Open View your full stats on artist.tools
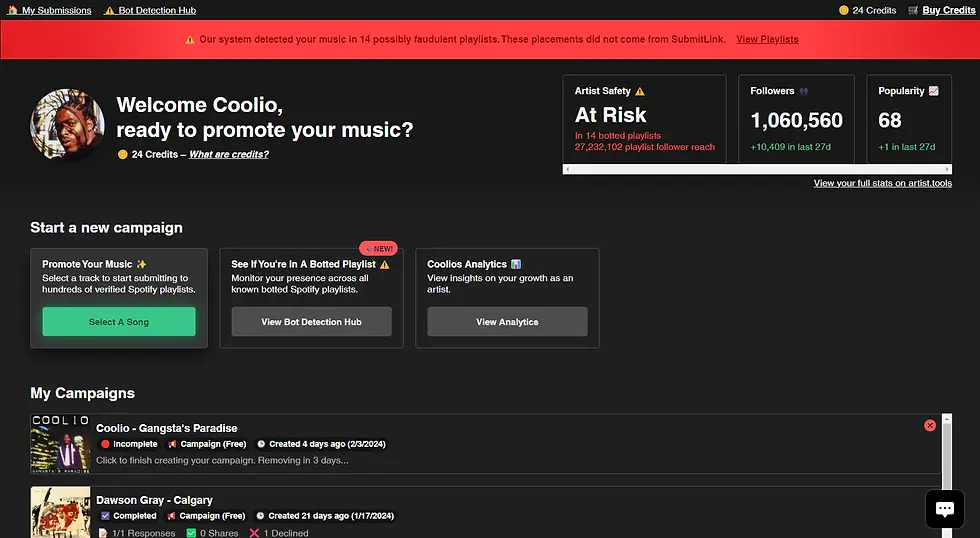Viewport: 980px width, 538px height. click(x=882, y=183)
